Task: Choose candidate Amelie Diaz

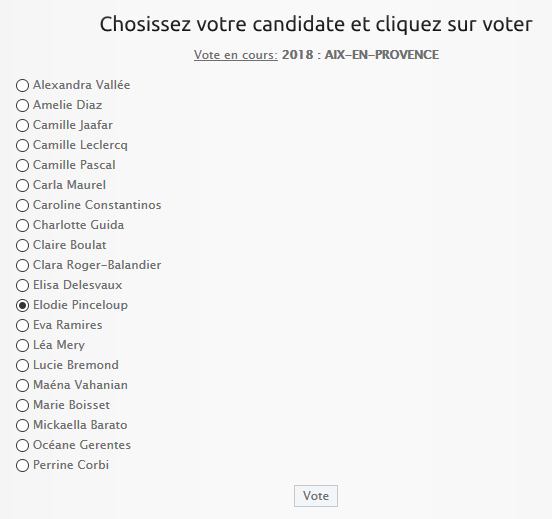Action: [x=22, y=106]
